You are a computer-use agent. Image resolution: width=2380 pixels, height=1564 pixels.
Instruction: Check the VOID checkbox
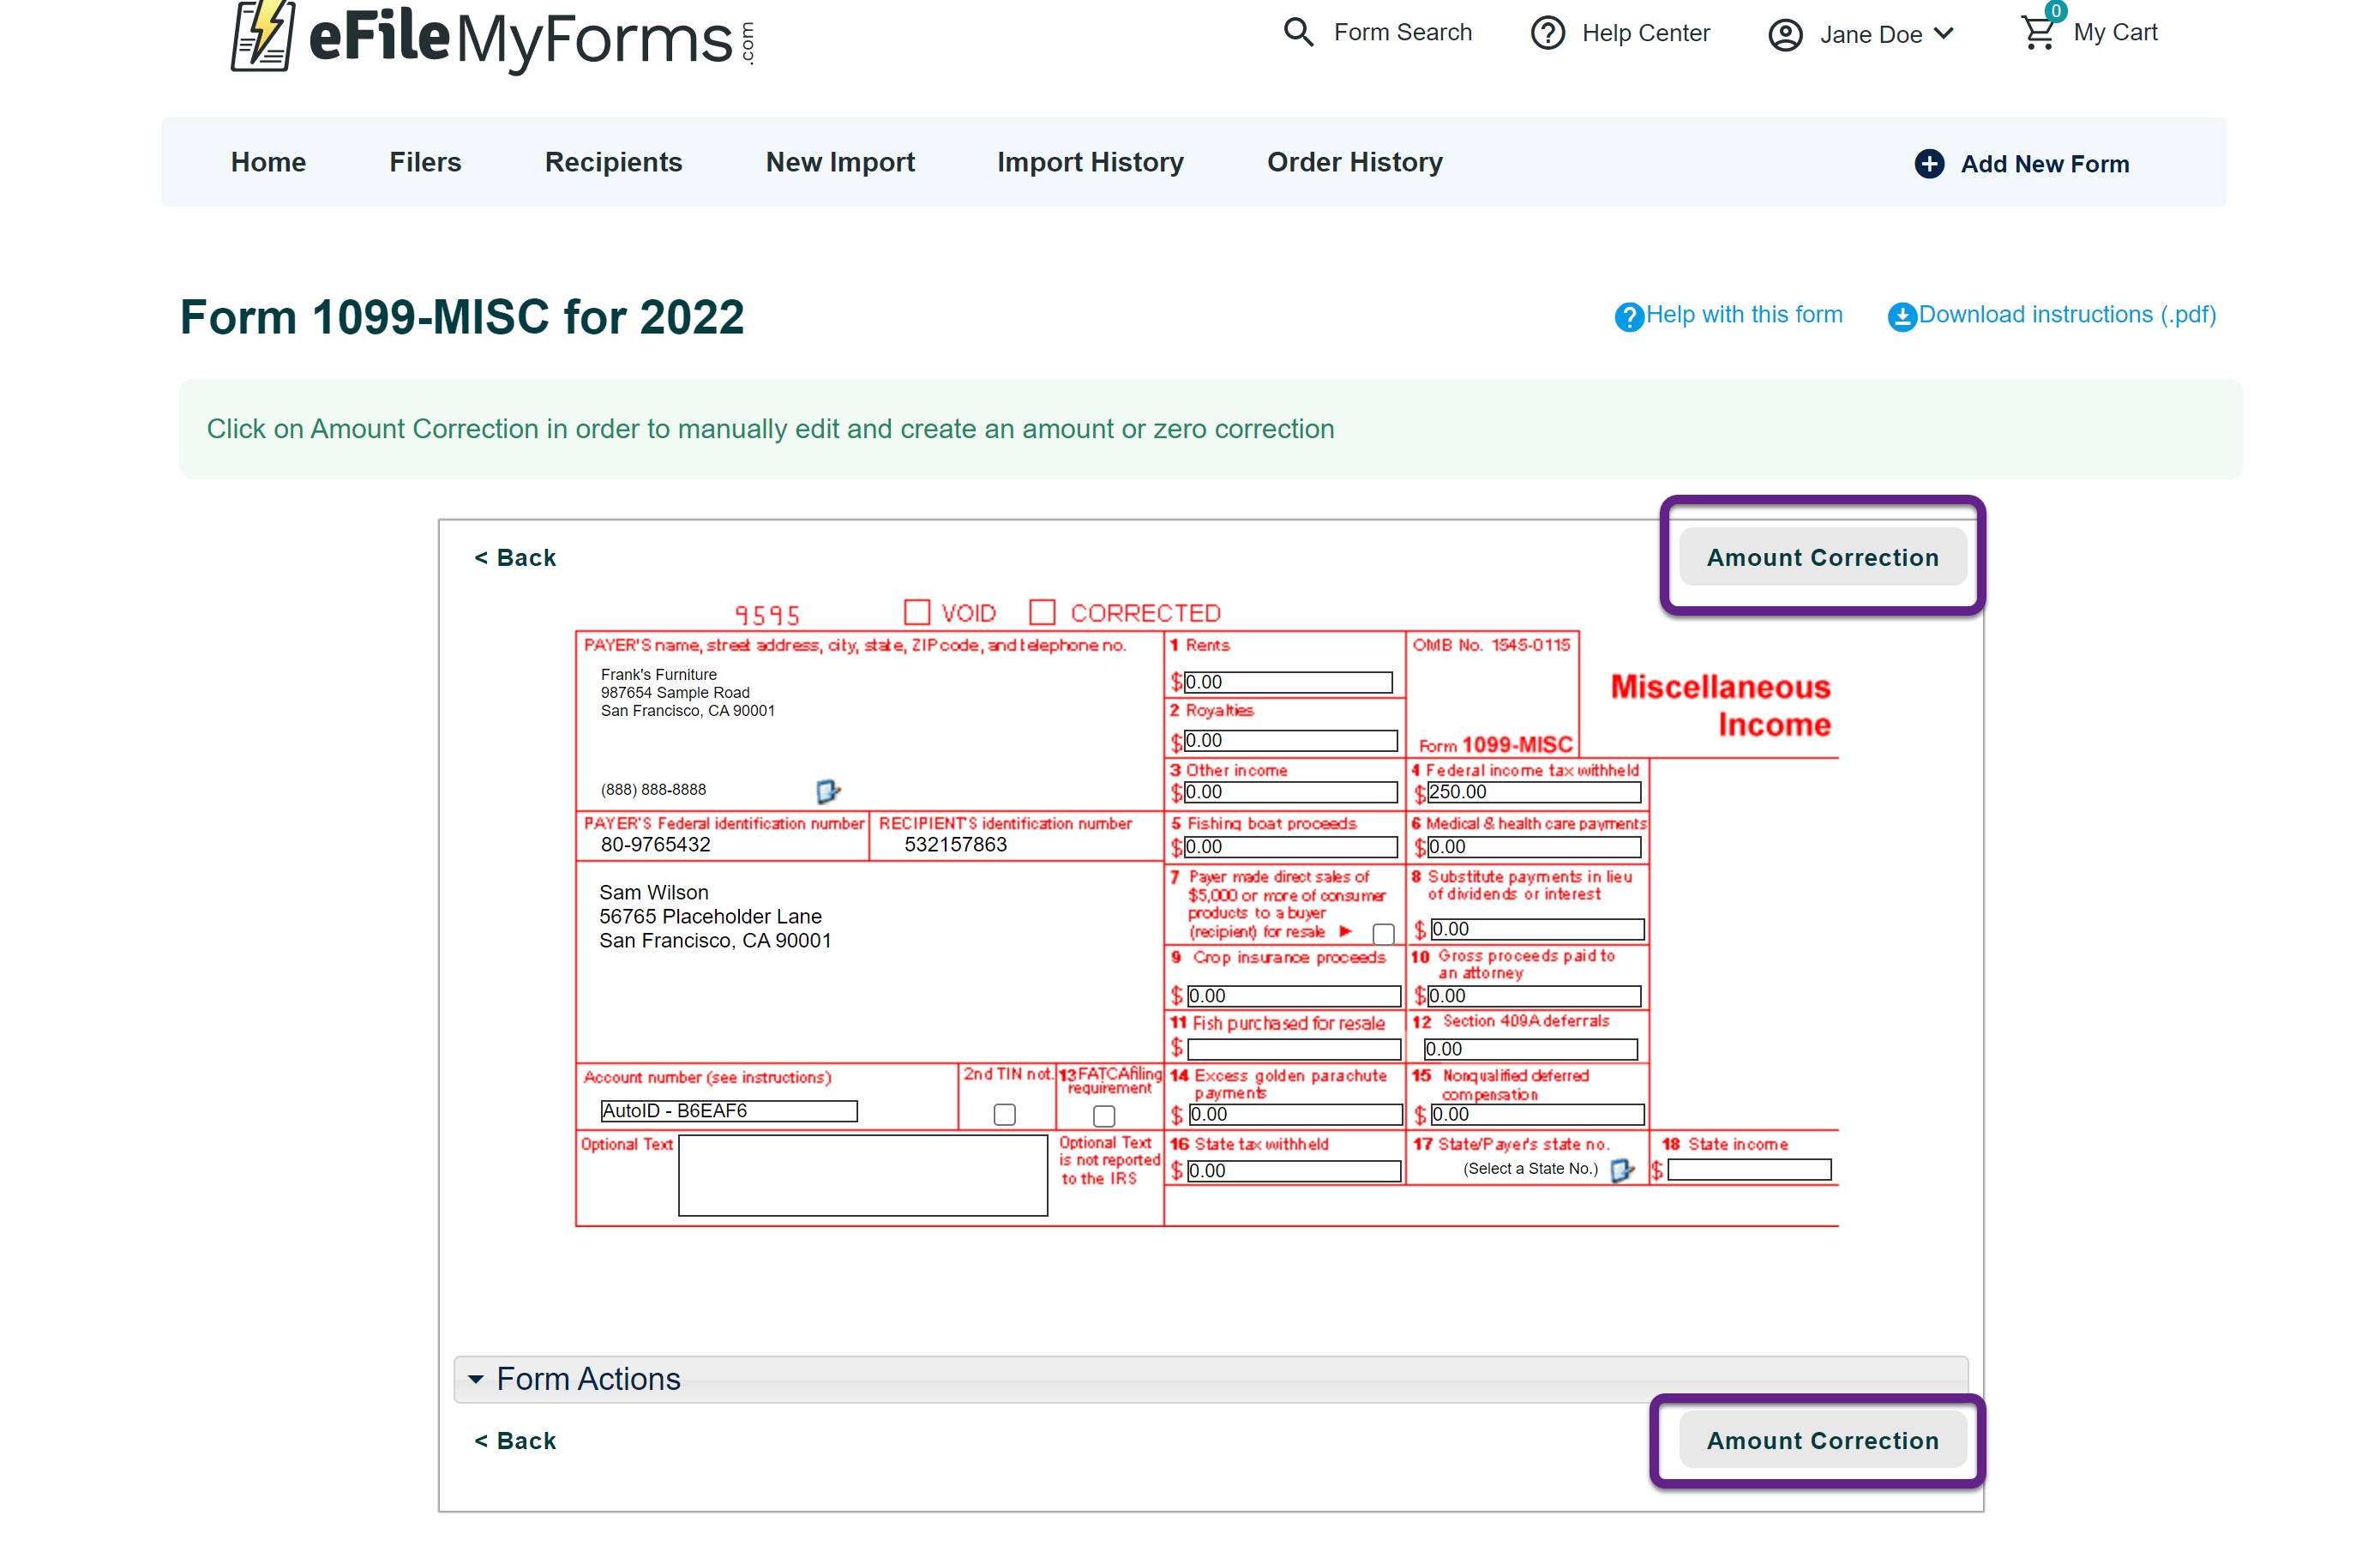click(x=916, y=611)
